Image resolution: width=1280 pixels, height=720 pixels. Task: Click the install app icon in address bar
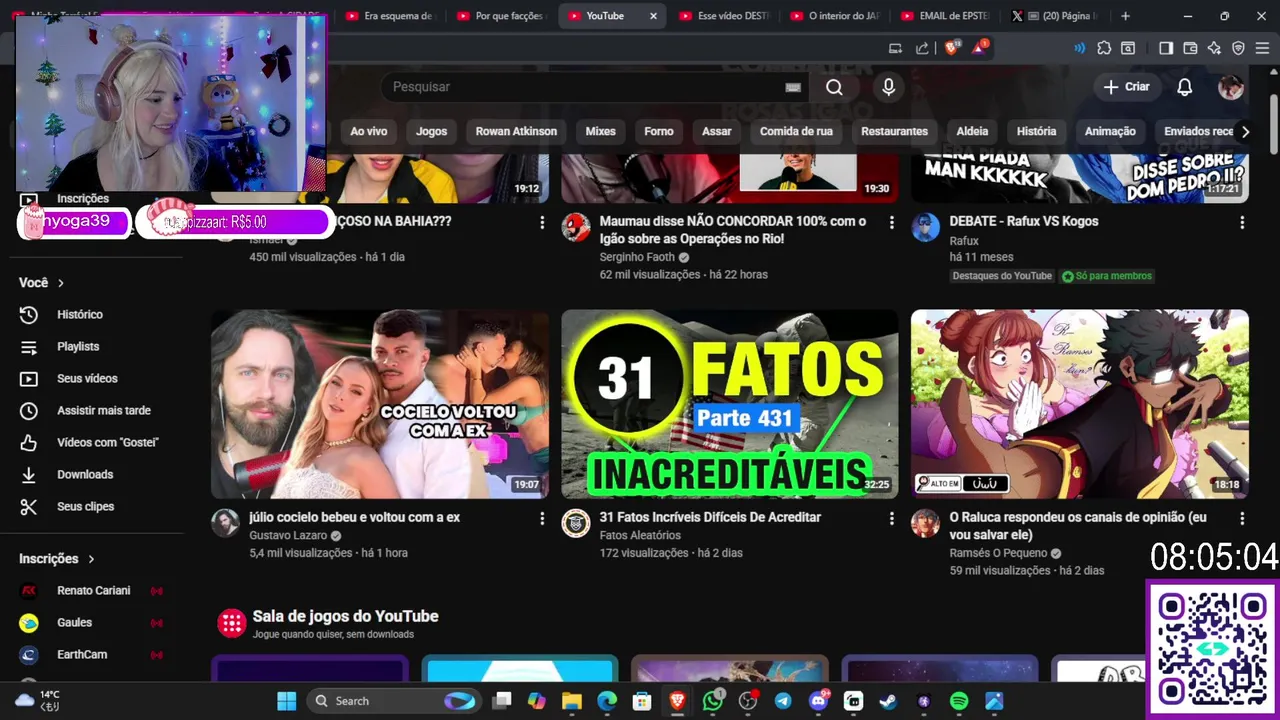tap(896, 48)
